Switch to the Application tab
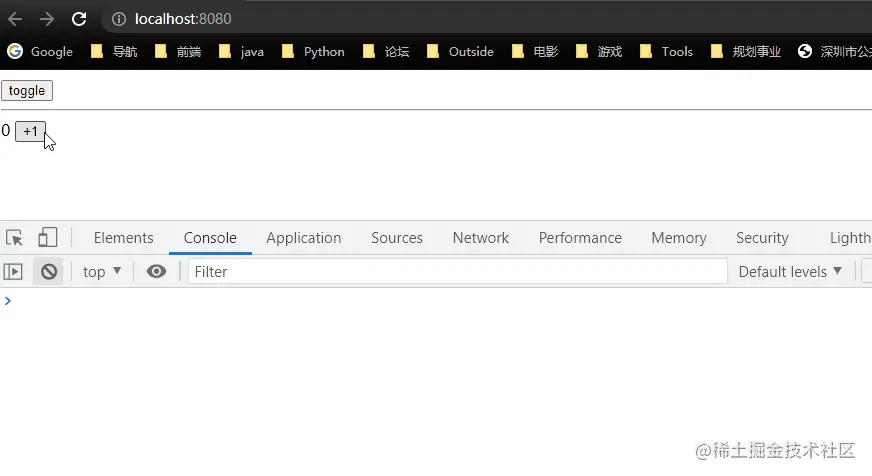 pyautogui.click(x=304, y=238)
